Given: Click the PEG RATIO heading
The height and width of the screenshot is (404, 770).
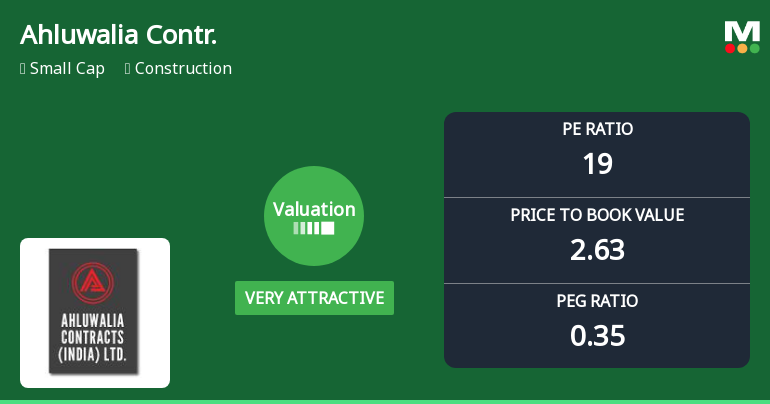Looking at the screenshot, I should (597, 301).
